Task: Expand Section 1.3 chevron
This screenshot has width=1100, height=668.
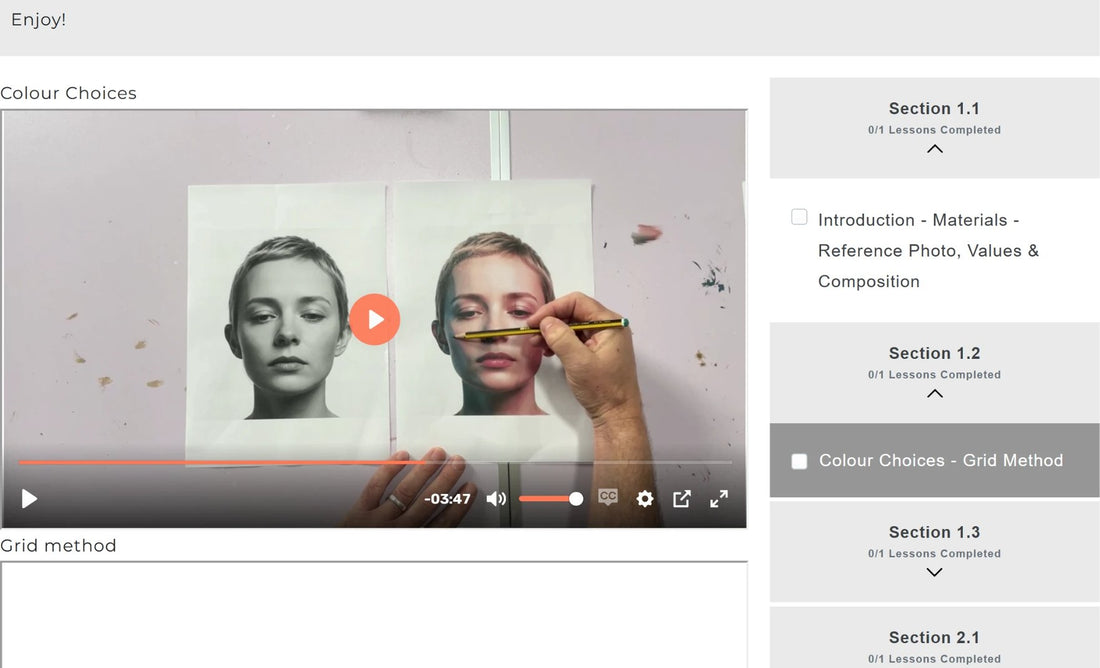Action: pyautogui.click(x=934, y=572)
